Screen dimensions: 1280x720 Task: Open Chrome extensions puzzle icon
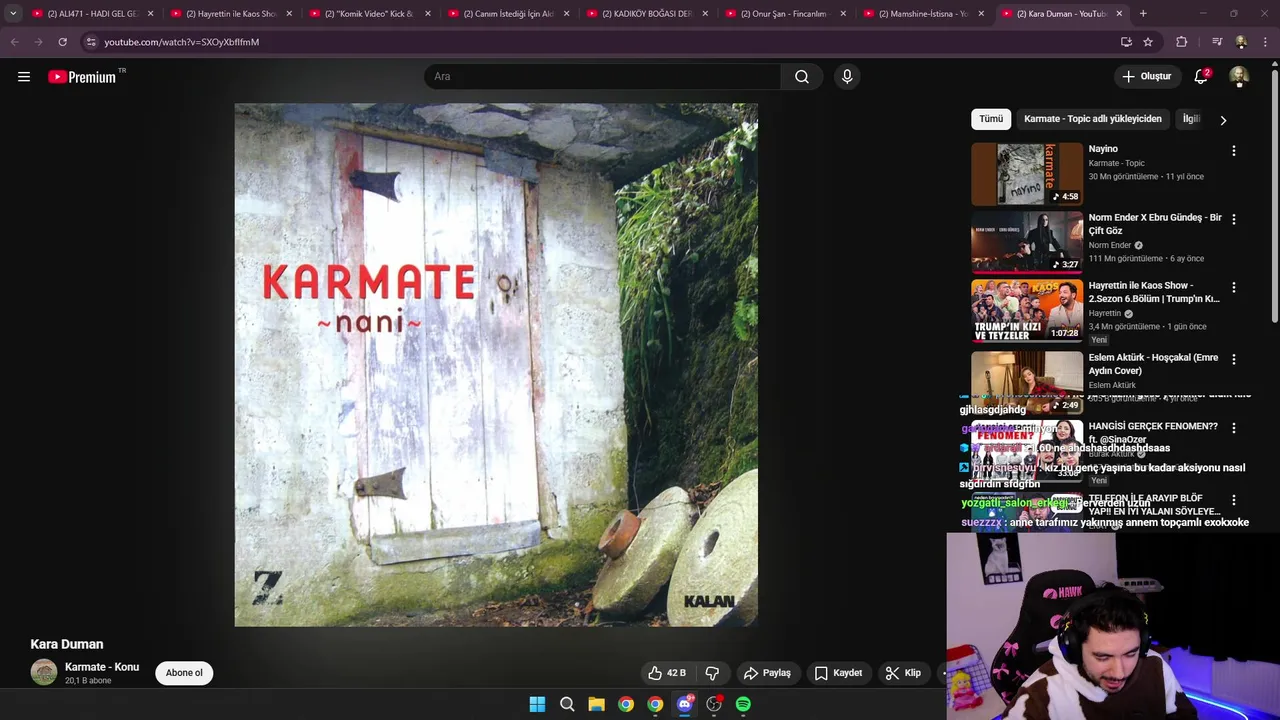[x=1181, y=42]
